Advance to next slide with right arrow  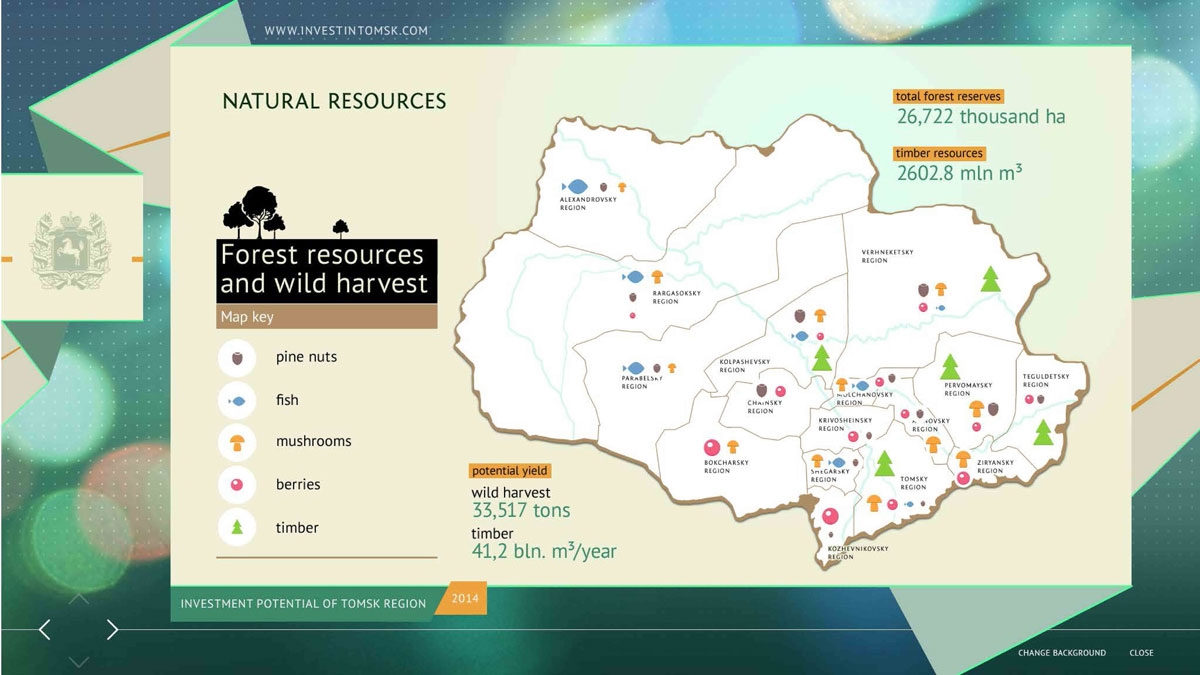[112, 629]
